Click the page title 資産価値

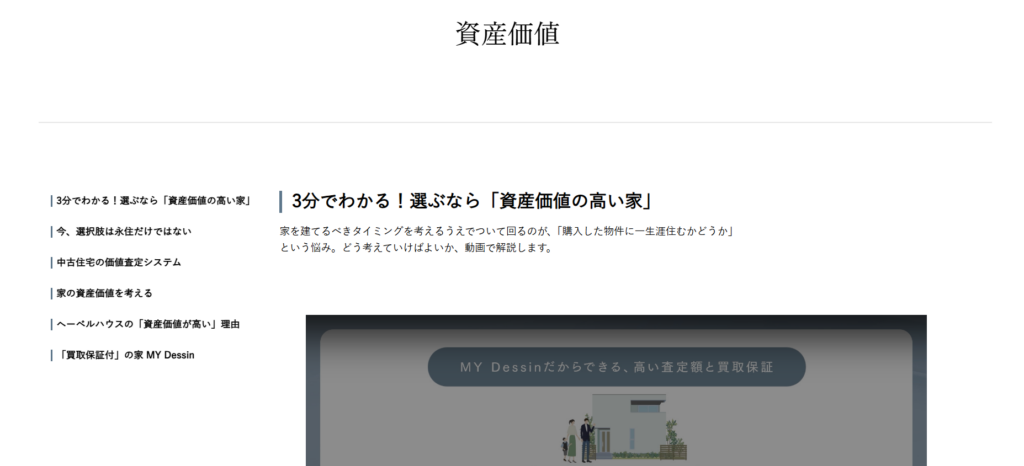click(507, 34)
